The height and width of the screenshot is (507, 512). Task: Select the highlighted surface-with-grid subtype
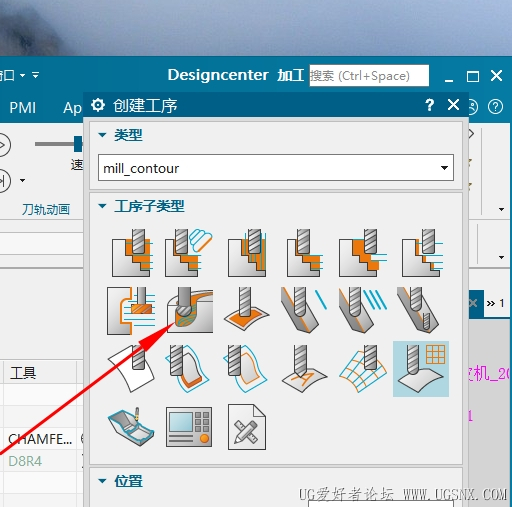click(x=421, y=369)
